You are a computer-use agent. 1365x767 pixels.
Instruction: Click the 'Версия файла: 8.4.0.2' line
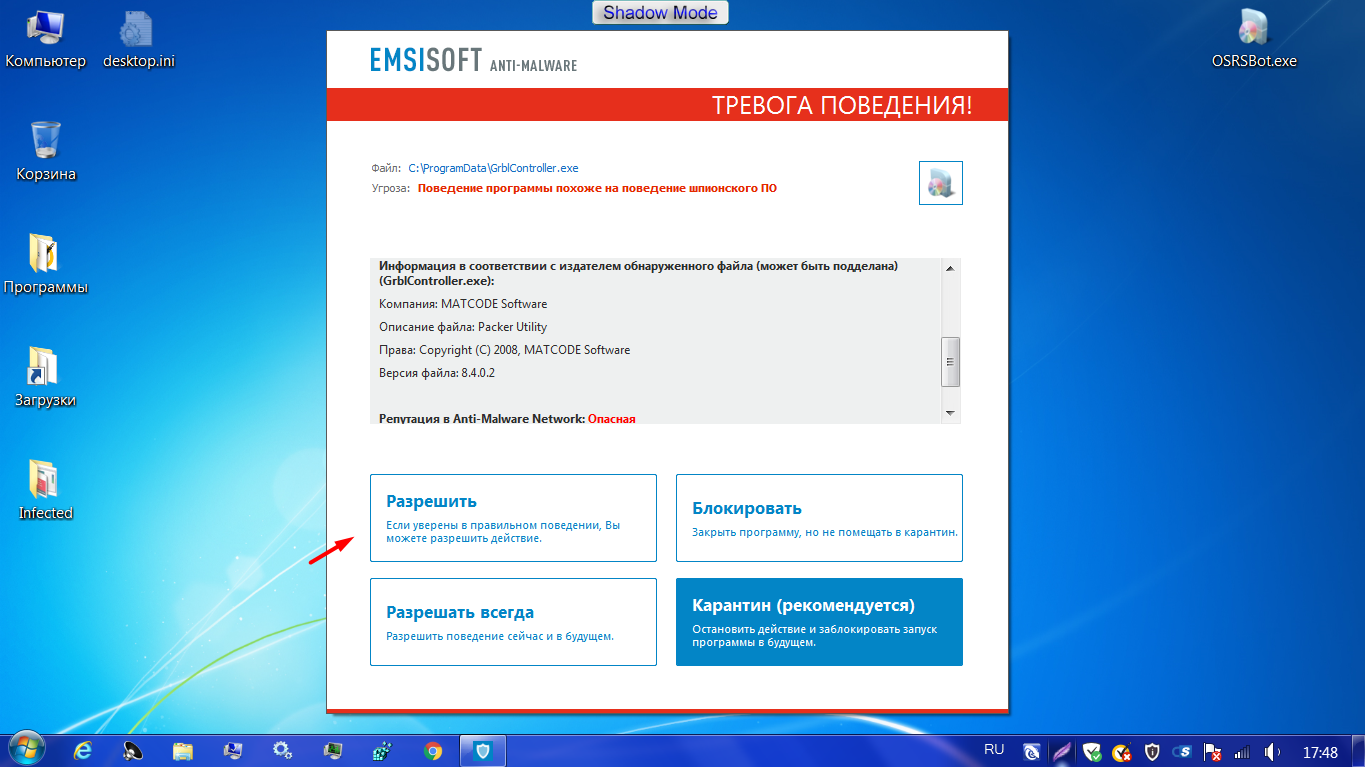437,373
